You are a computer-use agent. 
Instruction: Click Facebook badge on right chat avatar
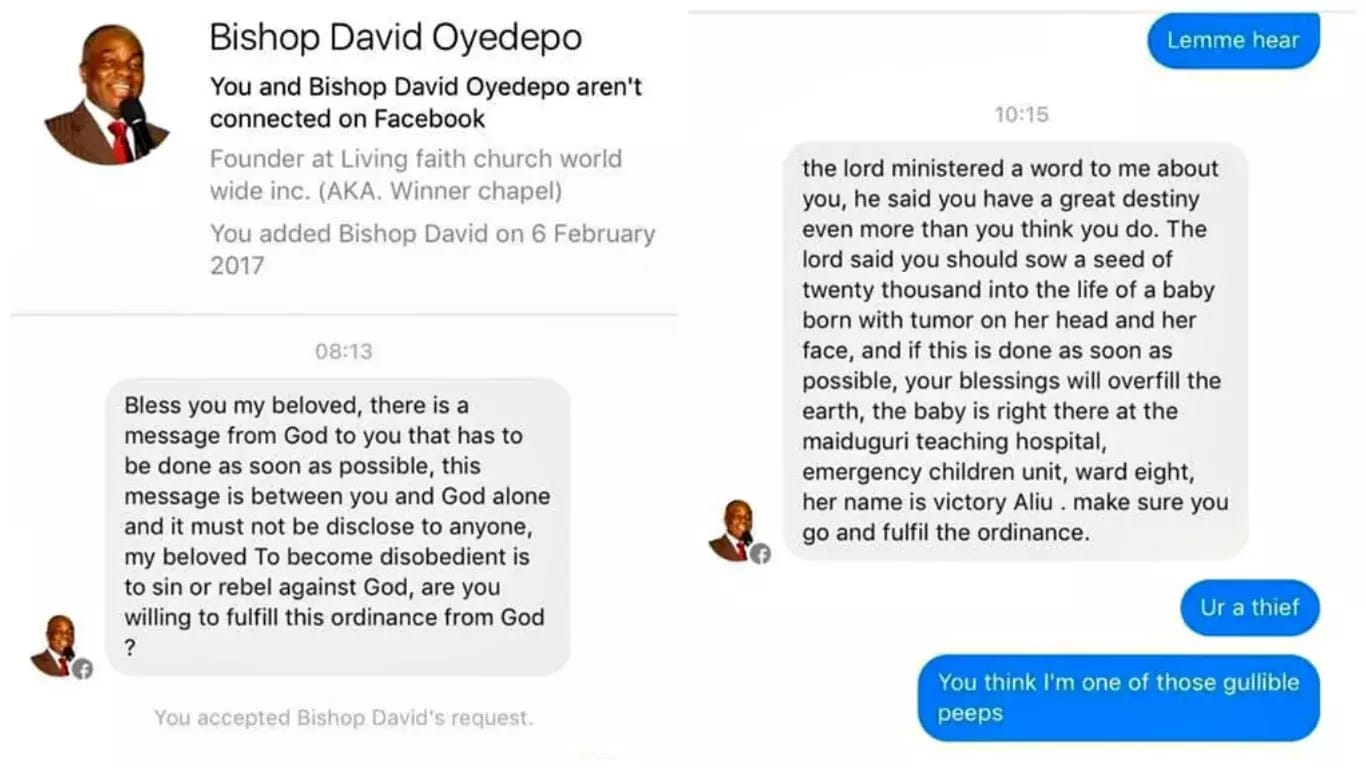point(761,553)
